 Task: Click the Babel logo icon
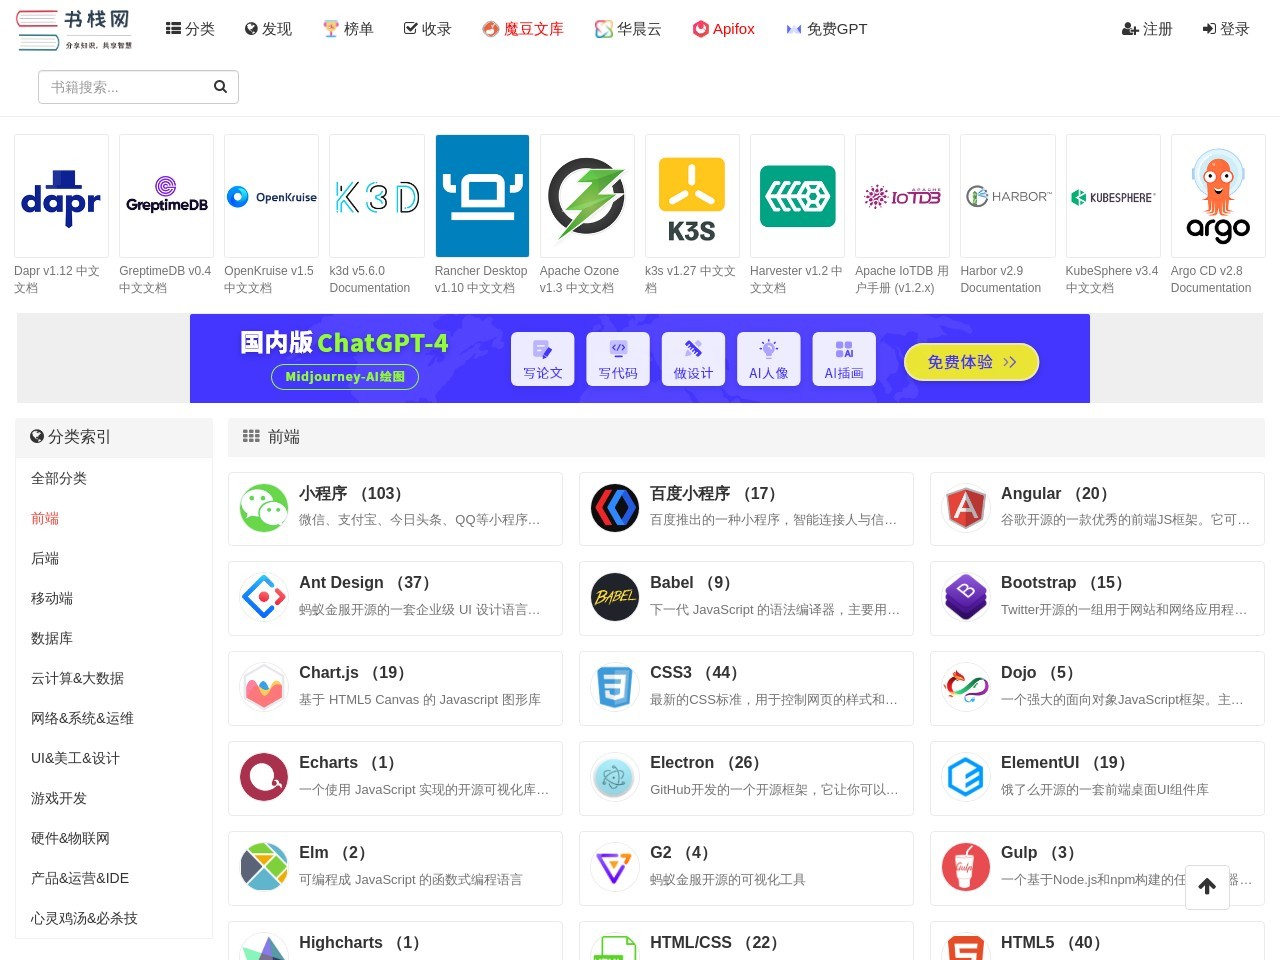614,597
